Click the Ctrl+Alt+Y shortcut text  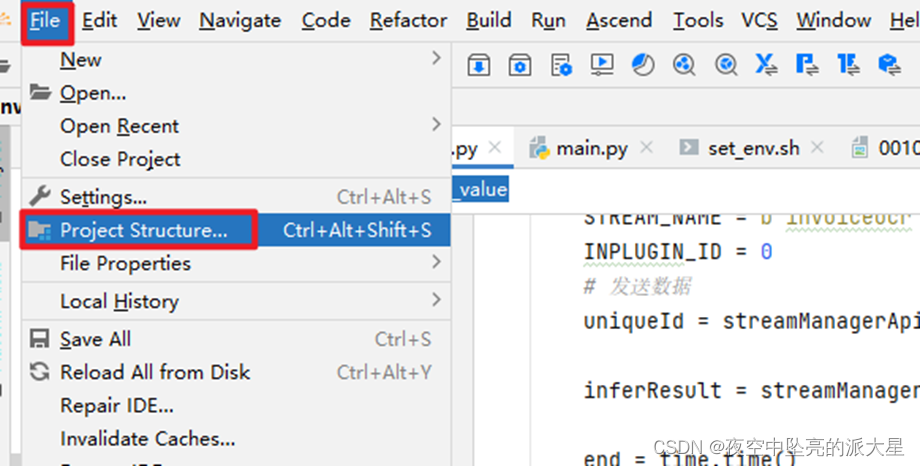point(384,372)
